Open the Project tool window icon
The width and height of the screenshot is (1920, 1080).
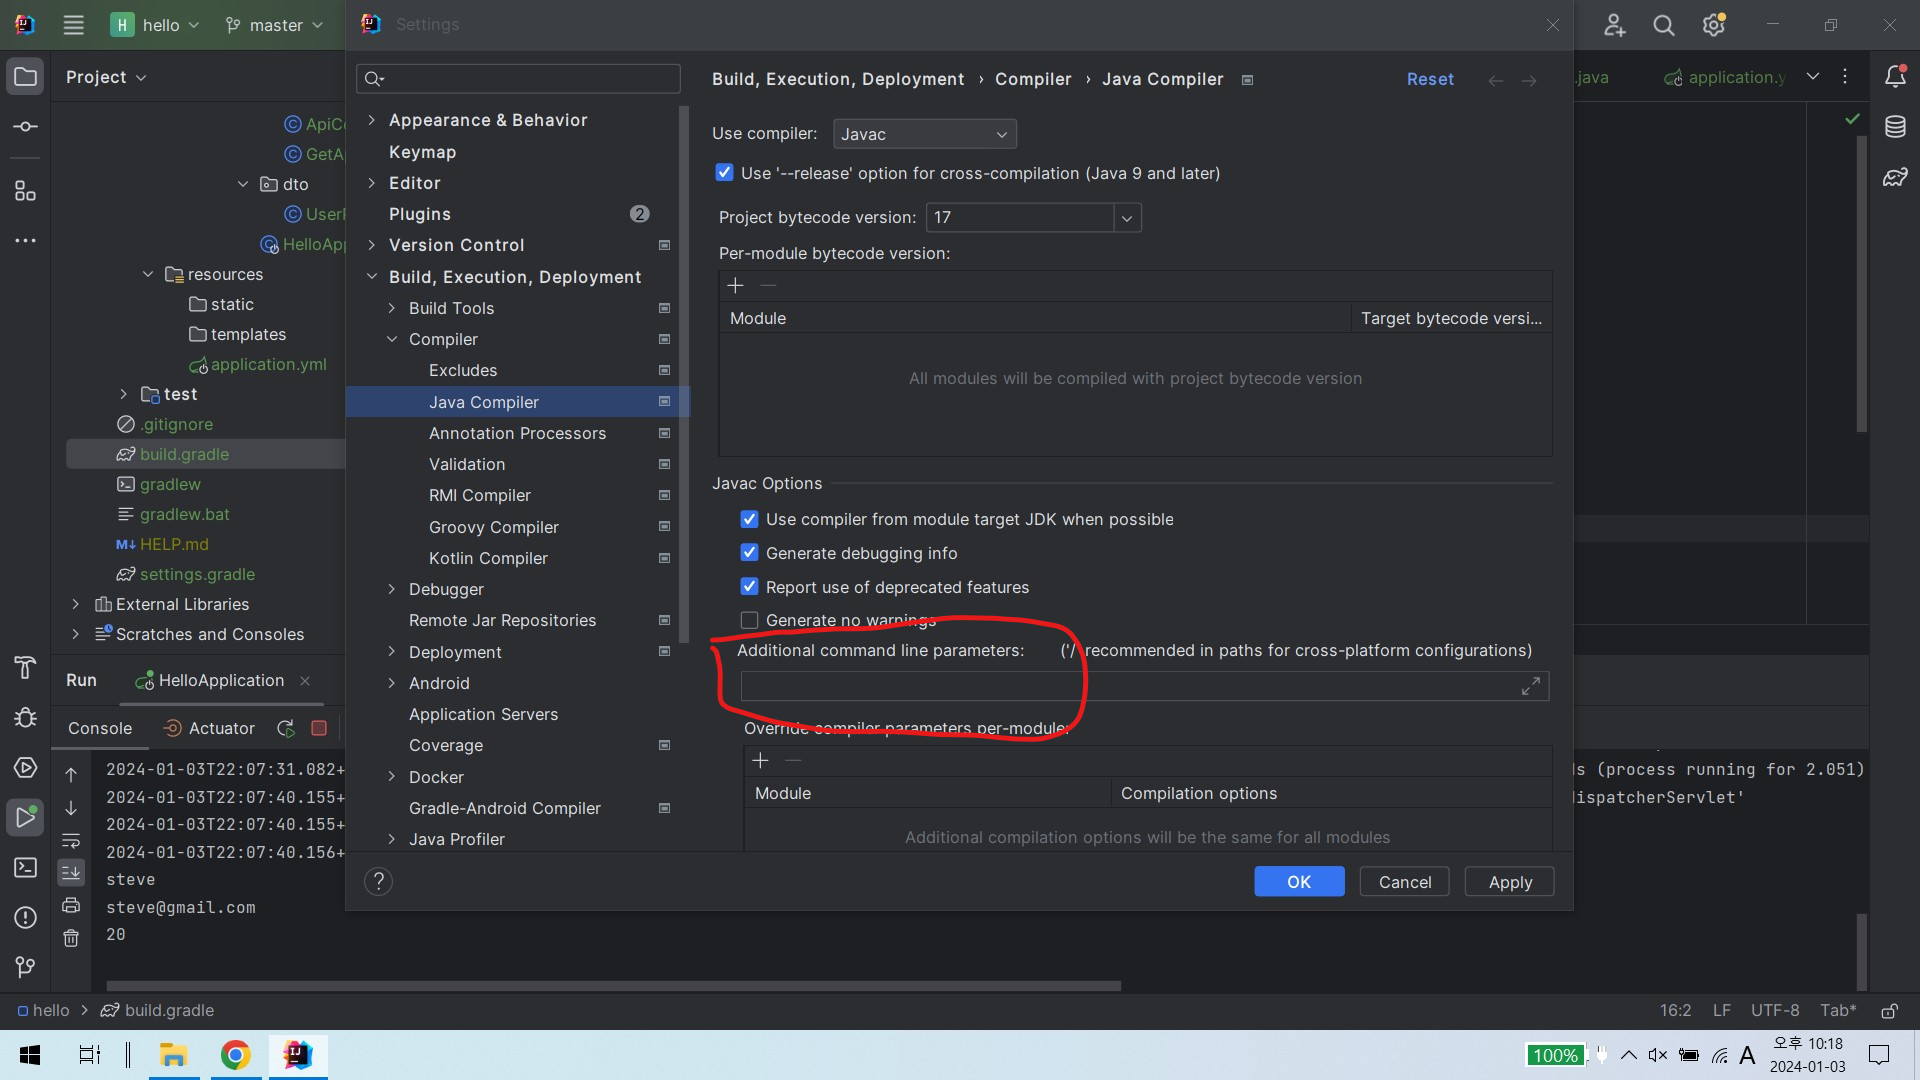[x=25, y=77]
